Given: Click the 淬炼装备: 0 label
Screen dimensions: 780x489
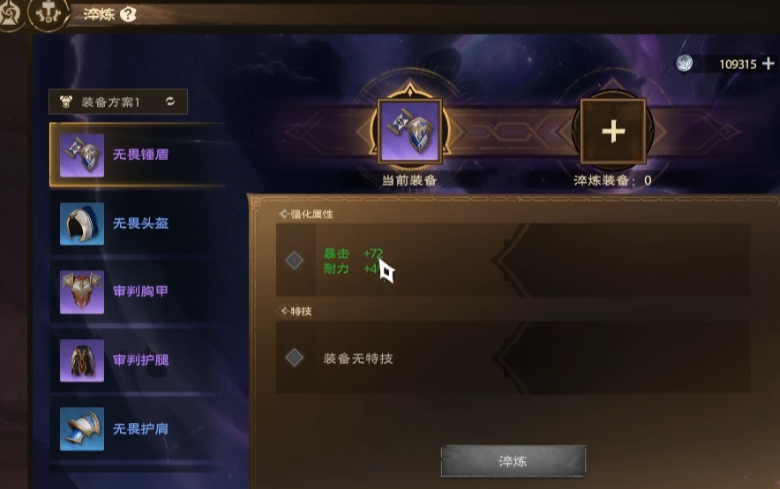Looking at the screenshot, I should pyautogui.click(x=612, y=181).
